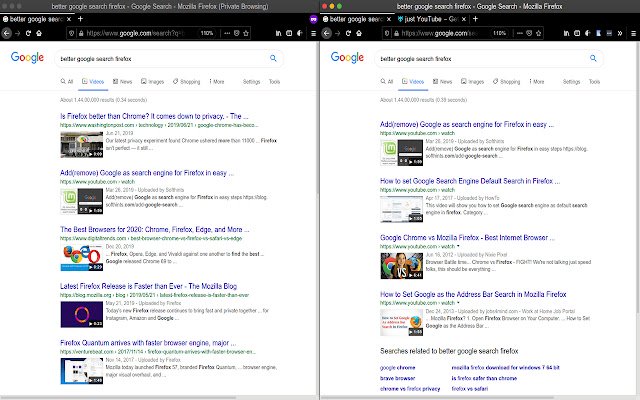Close the tab in private window
The image size is (640, 400).
click(69, 19)
